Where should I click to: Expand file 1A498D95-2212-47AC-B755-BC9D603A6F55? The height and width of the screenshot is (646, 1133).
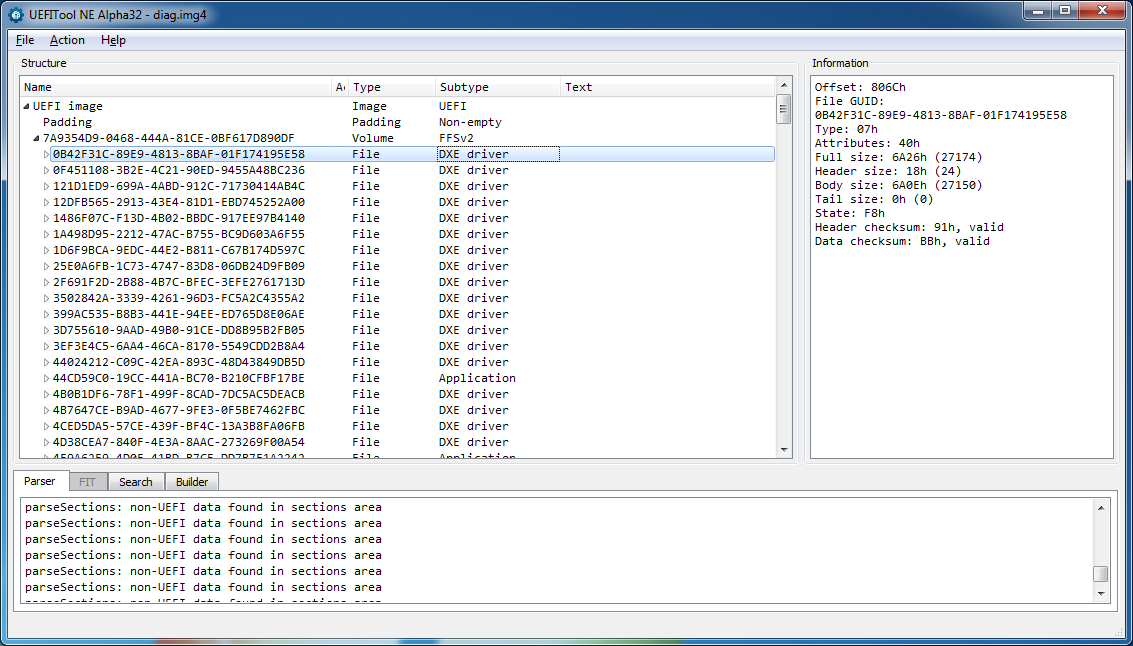click(x=46, y=234)
